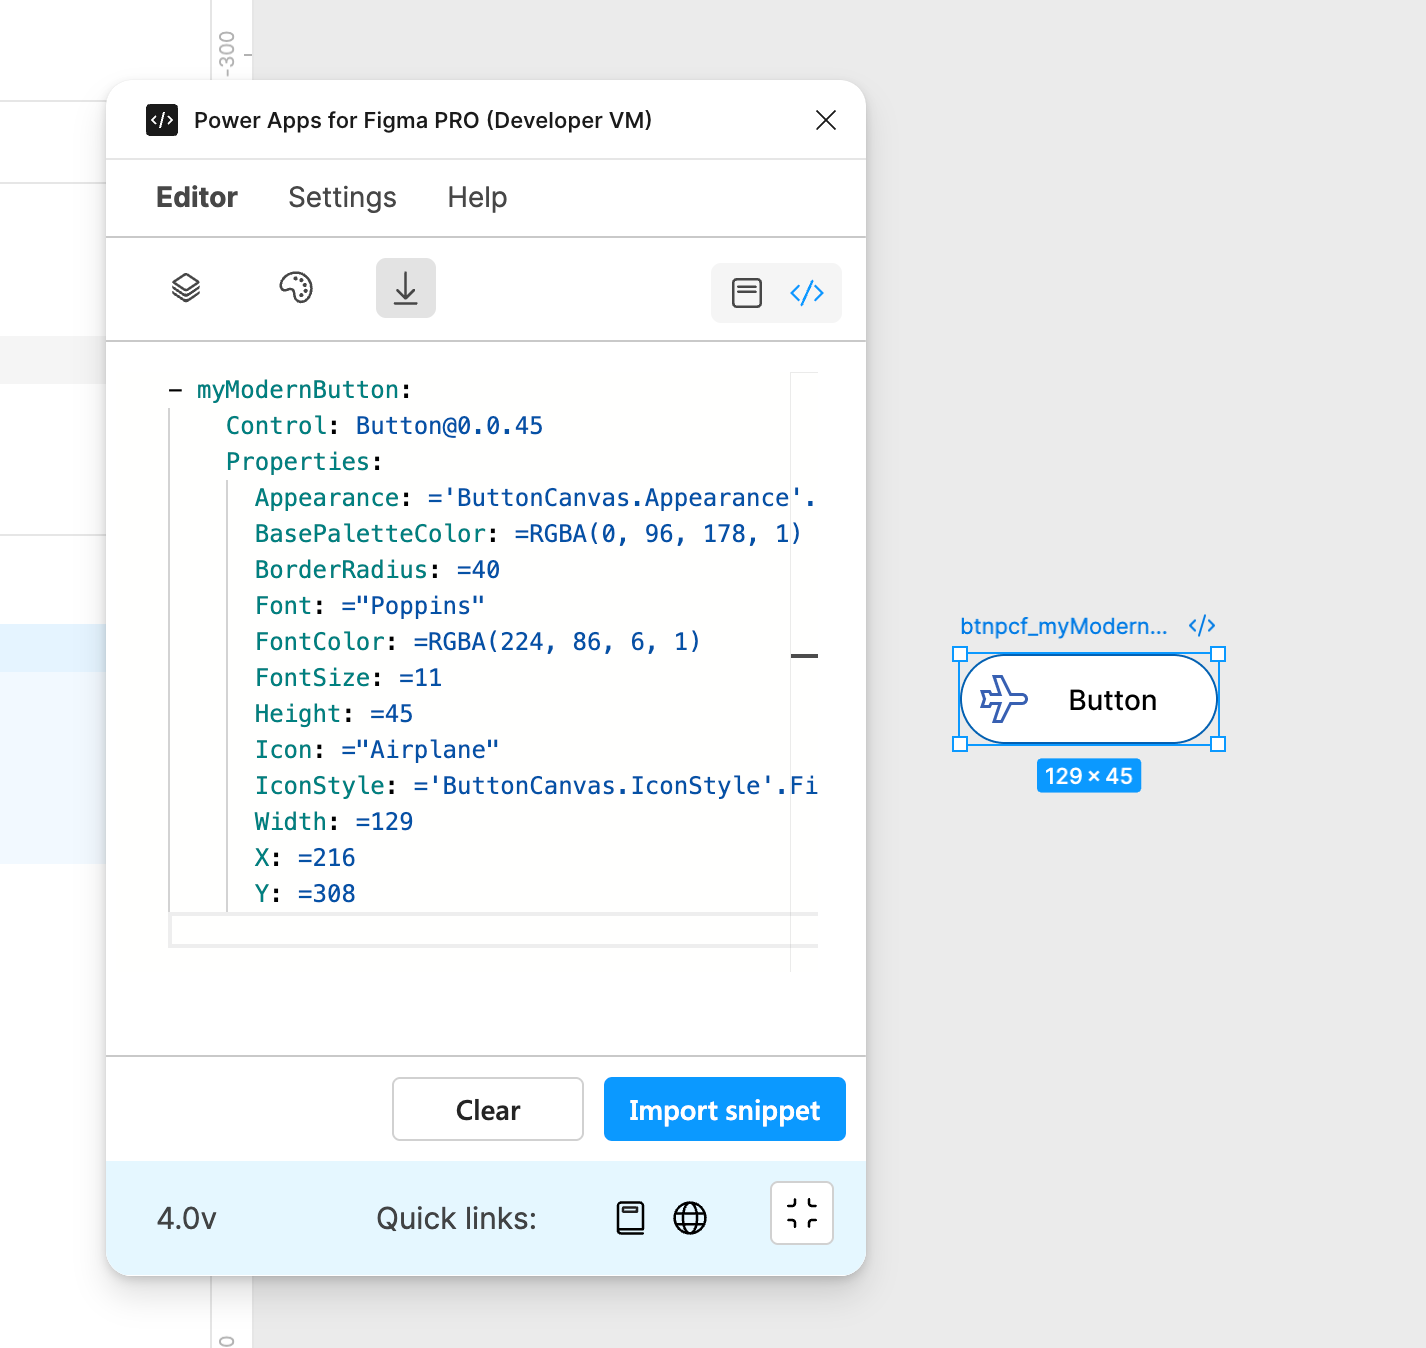Image resolution: width=1426 pixels, height=1348 pixels.
Task: Click the Clear button
Action: [488, 1109]
